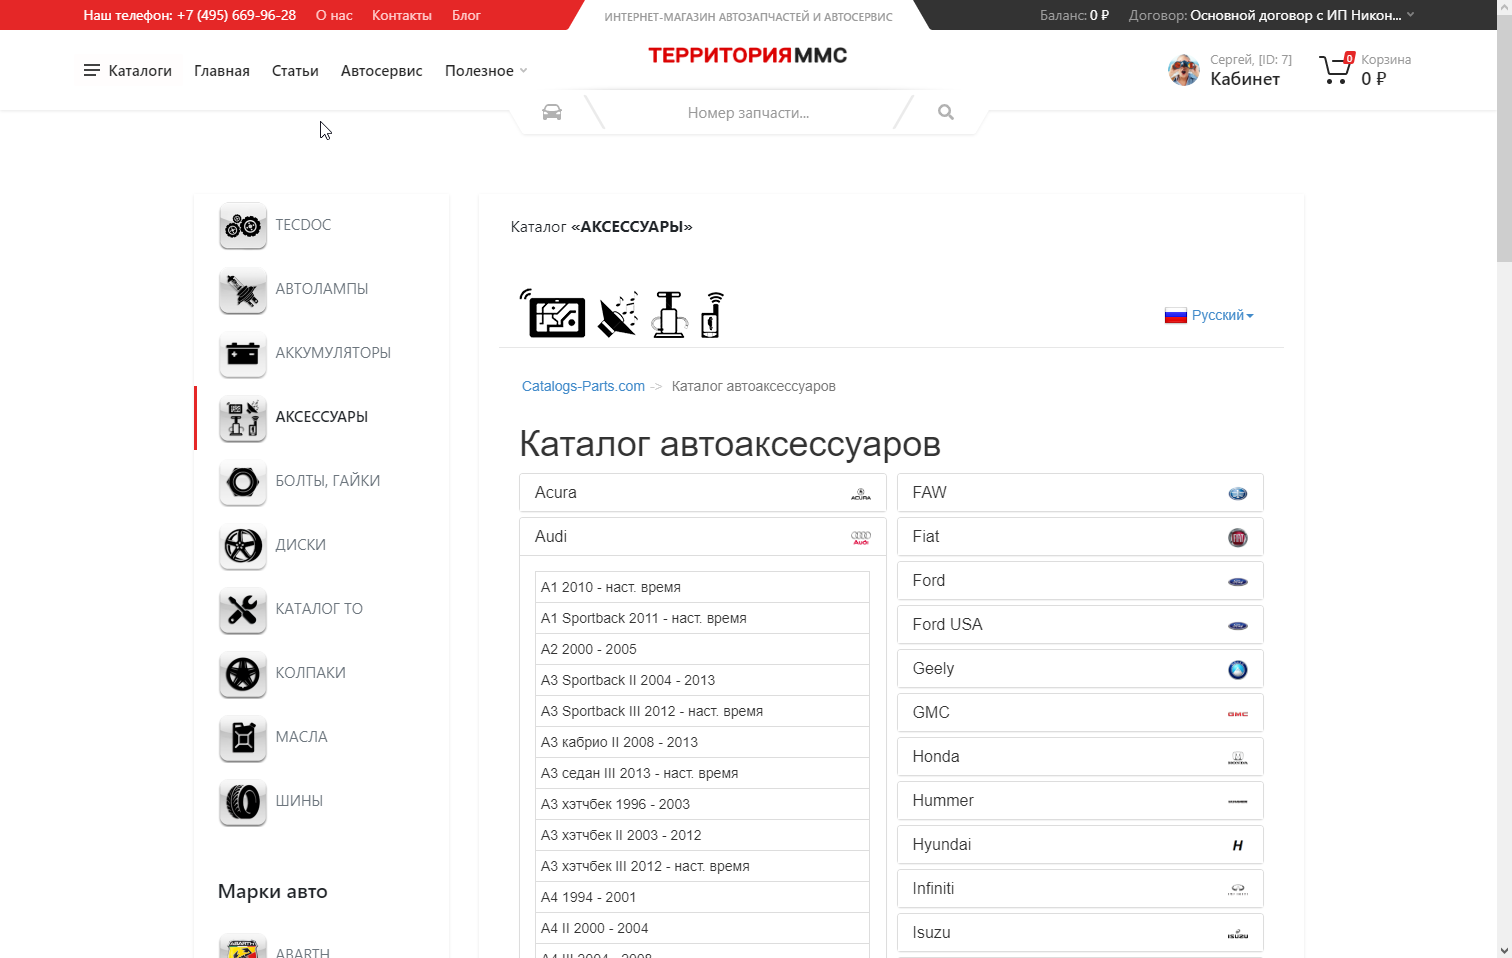
Task: Click the satellite dish accessory icon
Action: [618, 315]
